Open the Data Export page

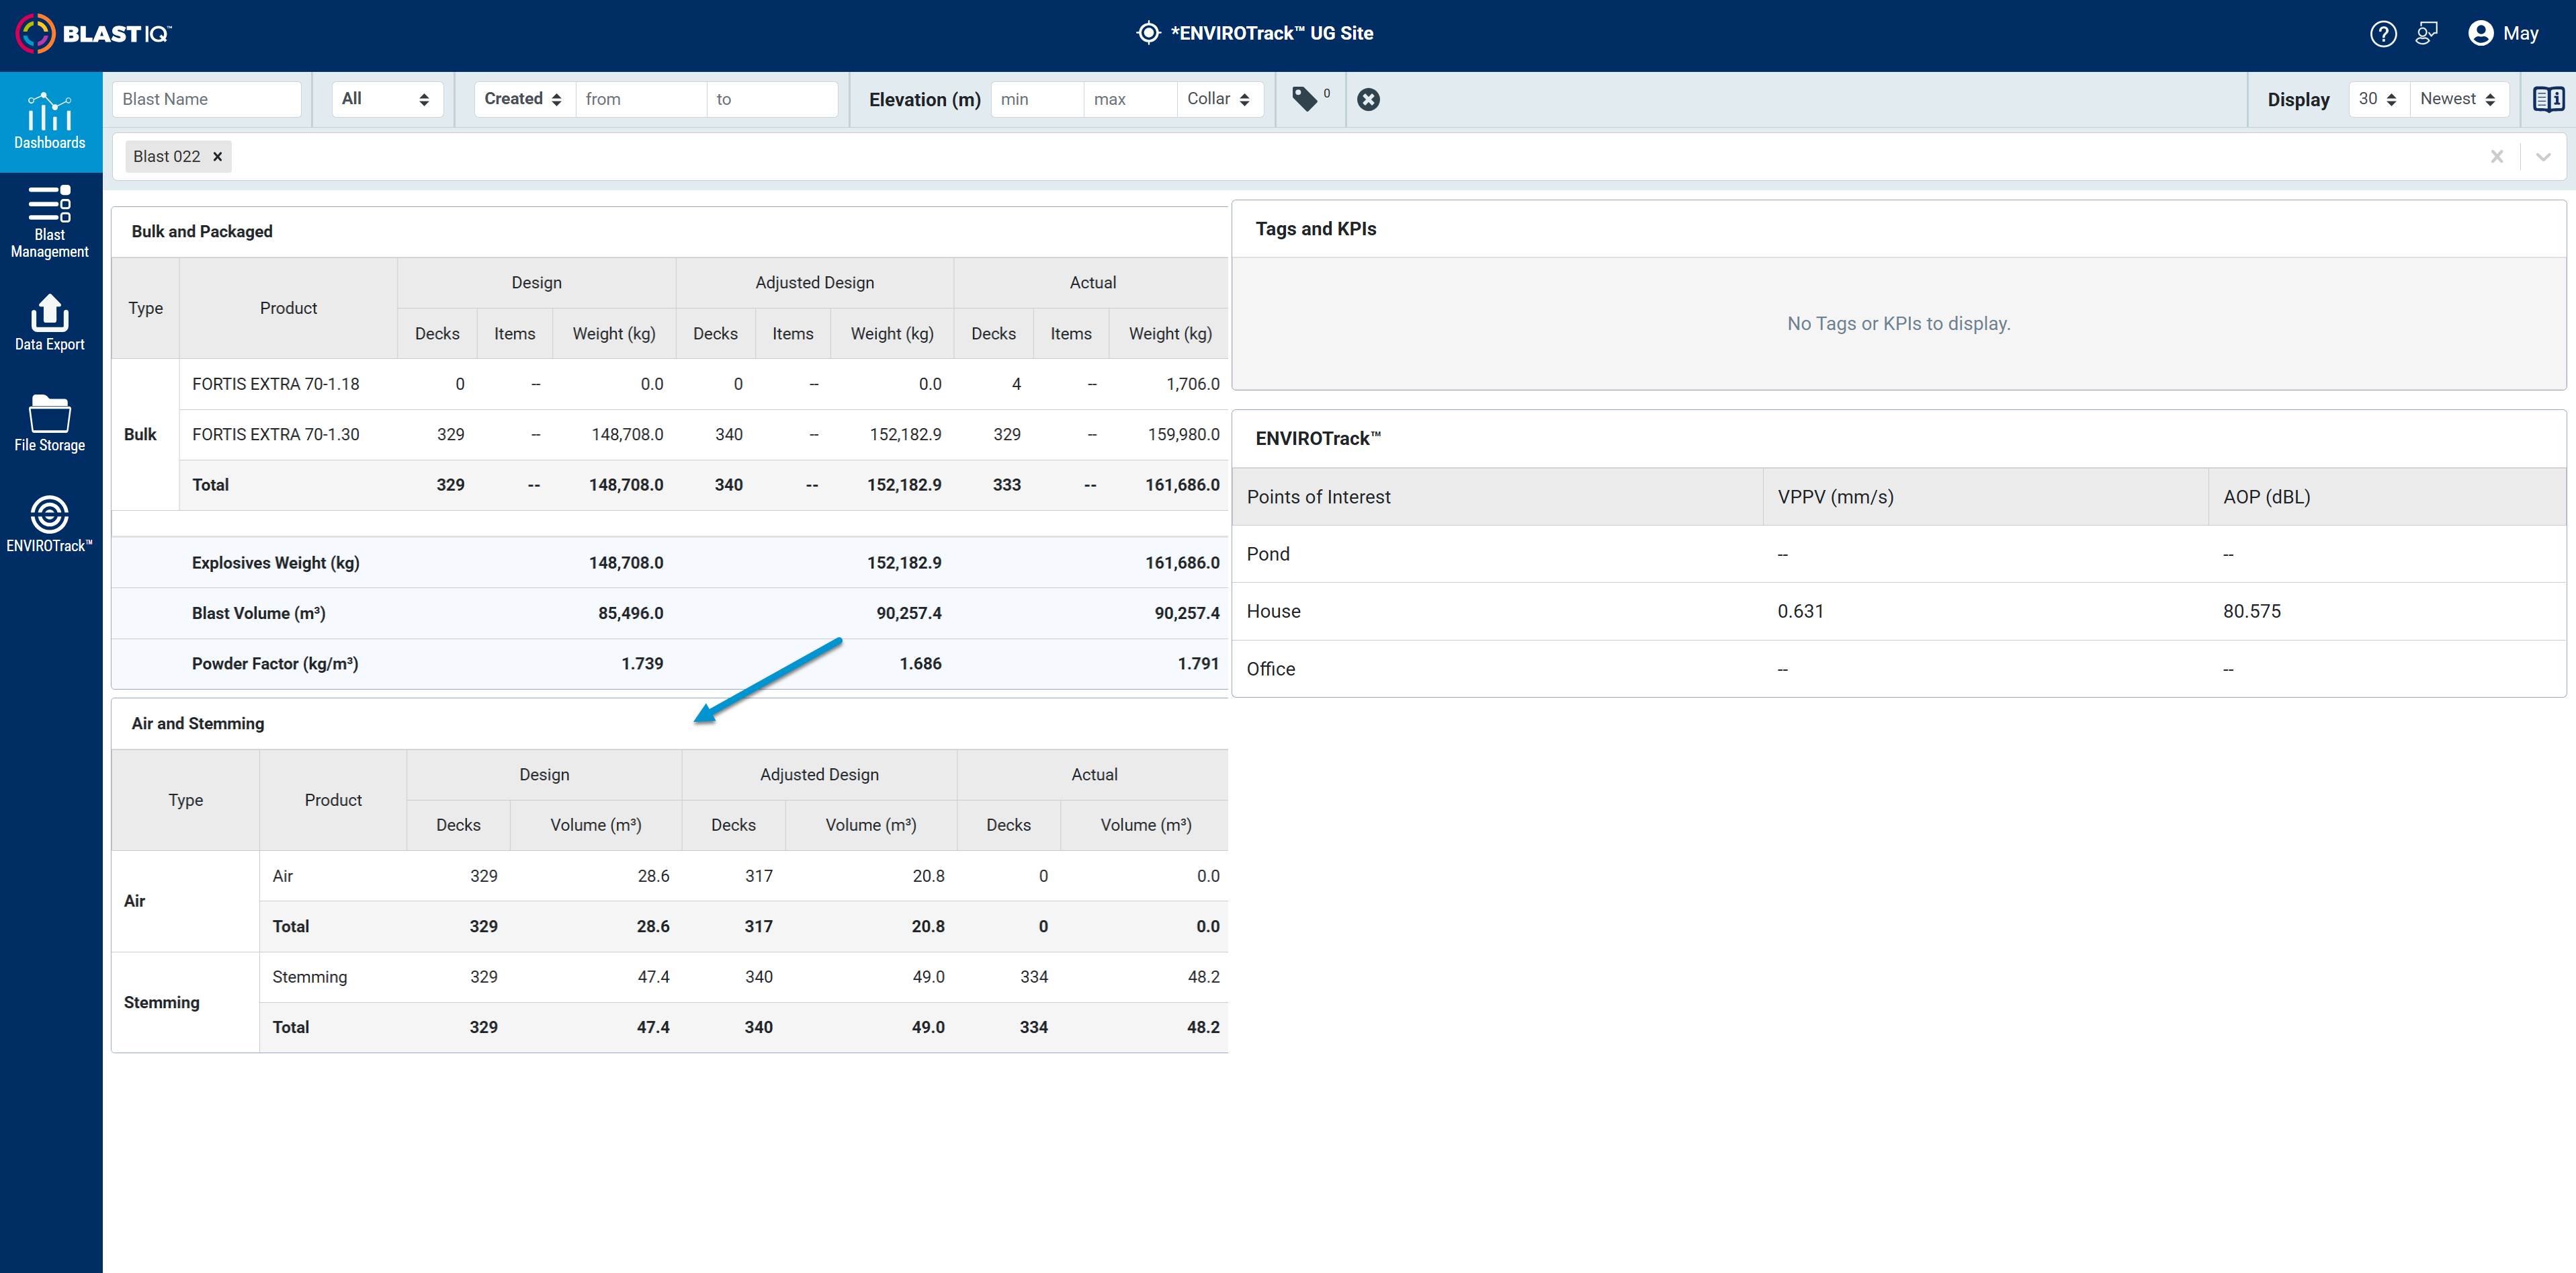point(50,323)
